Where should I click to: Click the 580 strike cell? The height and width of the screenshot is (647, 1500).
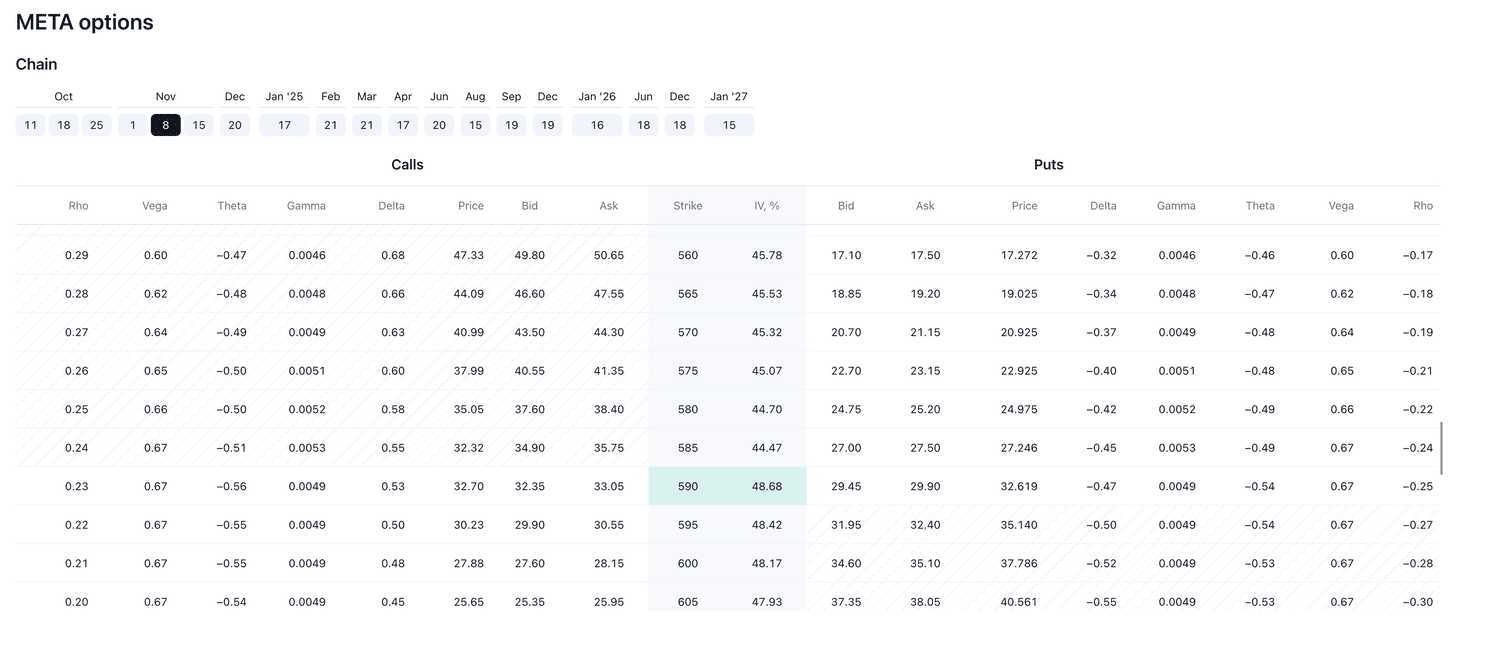(x=688, y=410)
